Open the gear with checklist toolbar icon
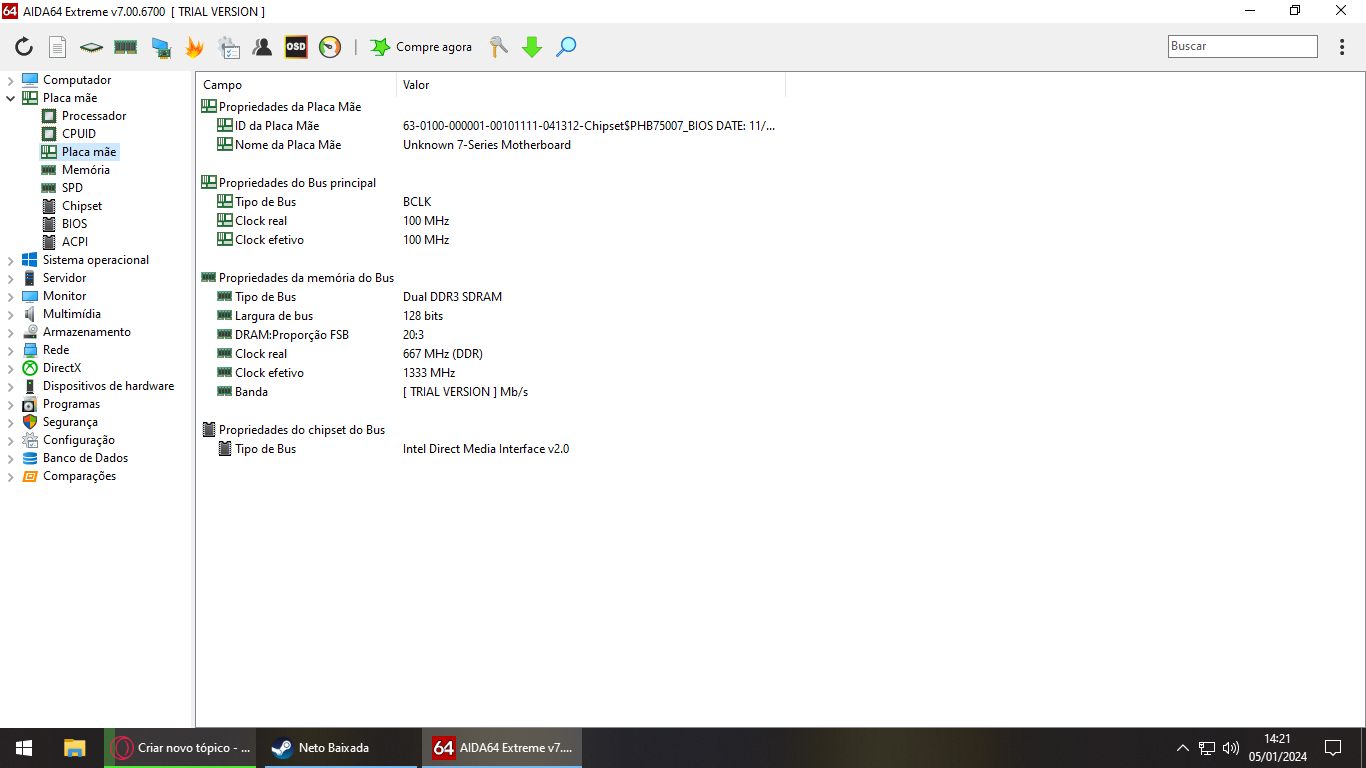This screenshot has width=1366, height=768. coord(228,47)
